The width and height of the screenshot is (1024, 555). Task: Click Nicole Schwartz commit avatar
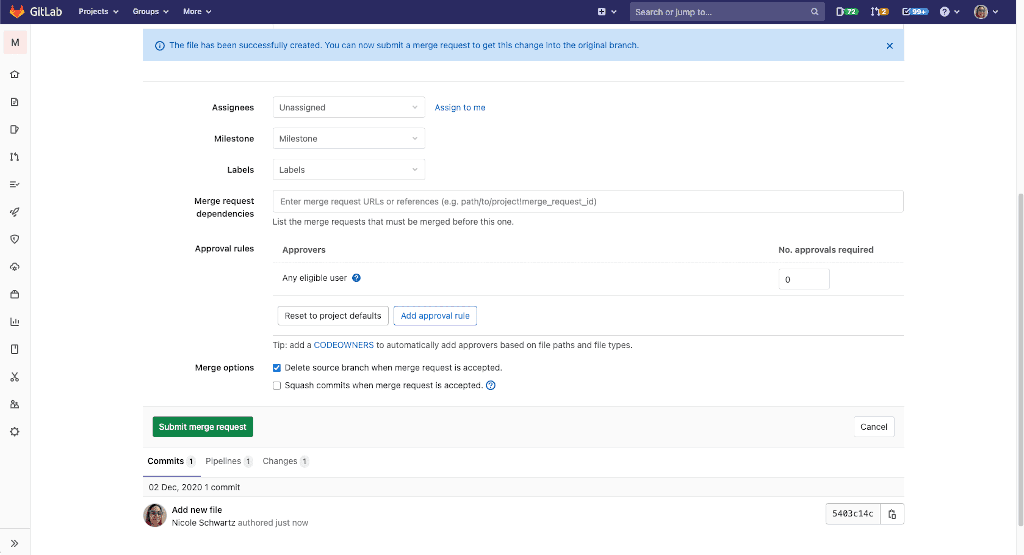(155, 515)
